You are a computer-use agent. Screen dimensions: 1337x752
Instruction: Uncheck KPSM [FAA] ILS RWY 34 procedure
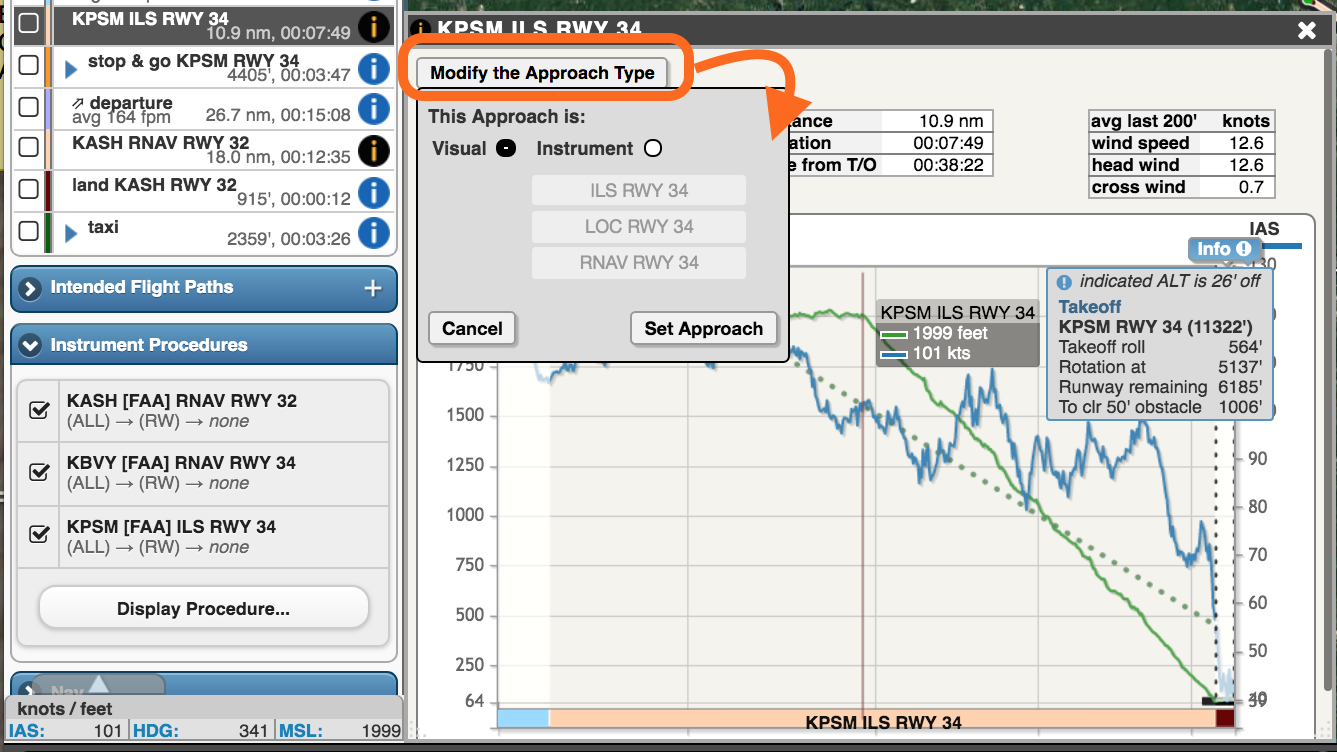[40, 535]
